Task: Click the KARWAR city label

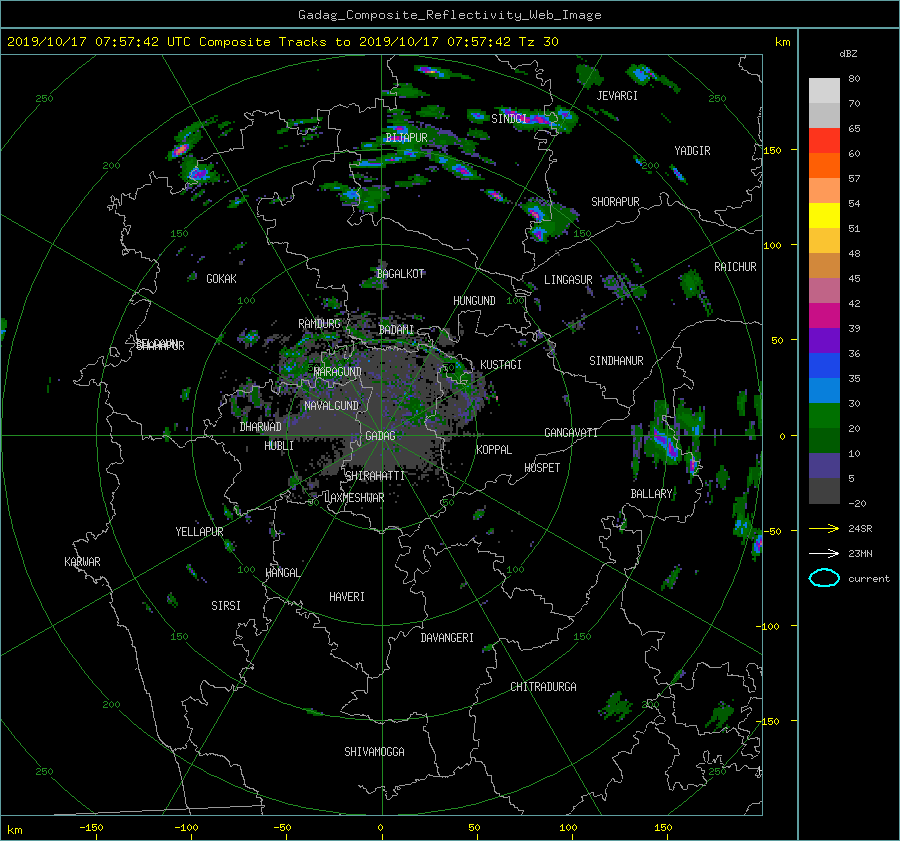Action: [x=82, y=562]
